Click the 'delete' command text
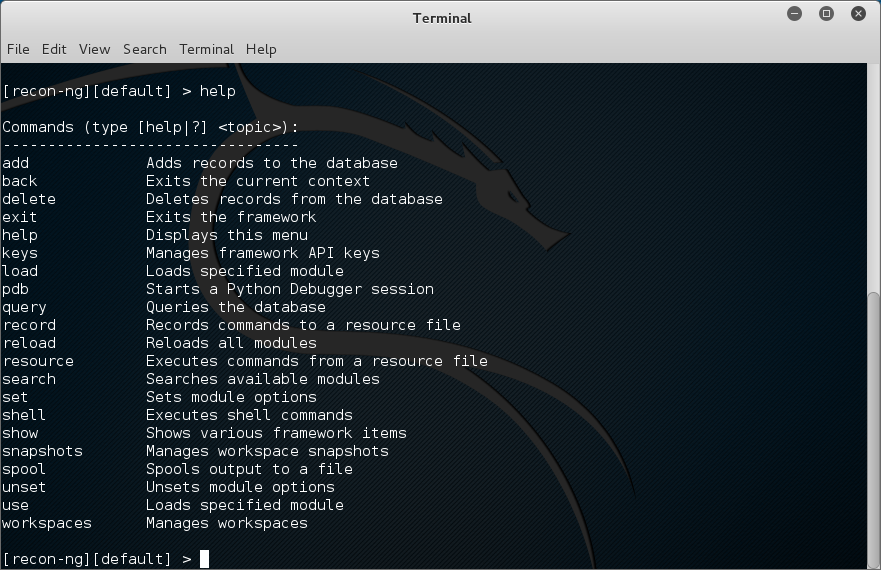881x570 pixels. point(29,199)
